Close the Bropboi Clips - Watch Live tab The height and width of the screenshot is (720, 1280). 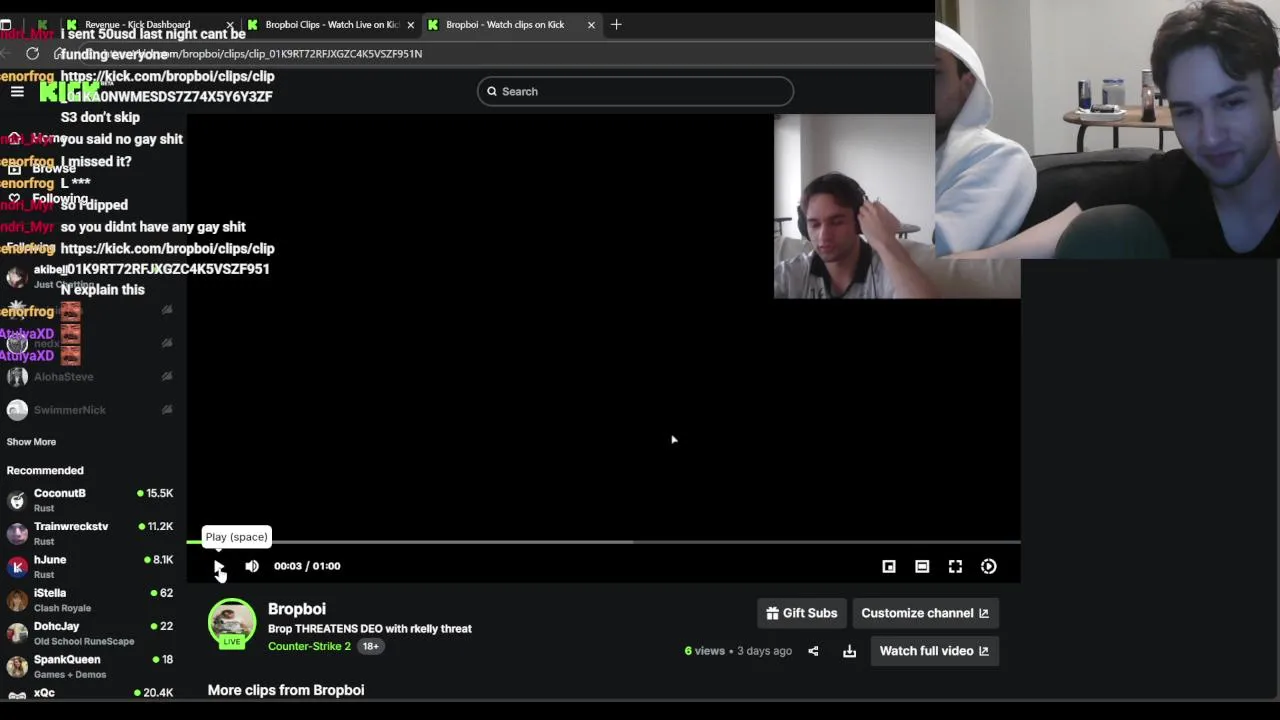(x=410, y=25)
